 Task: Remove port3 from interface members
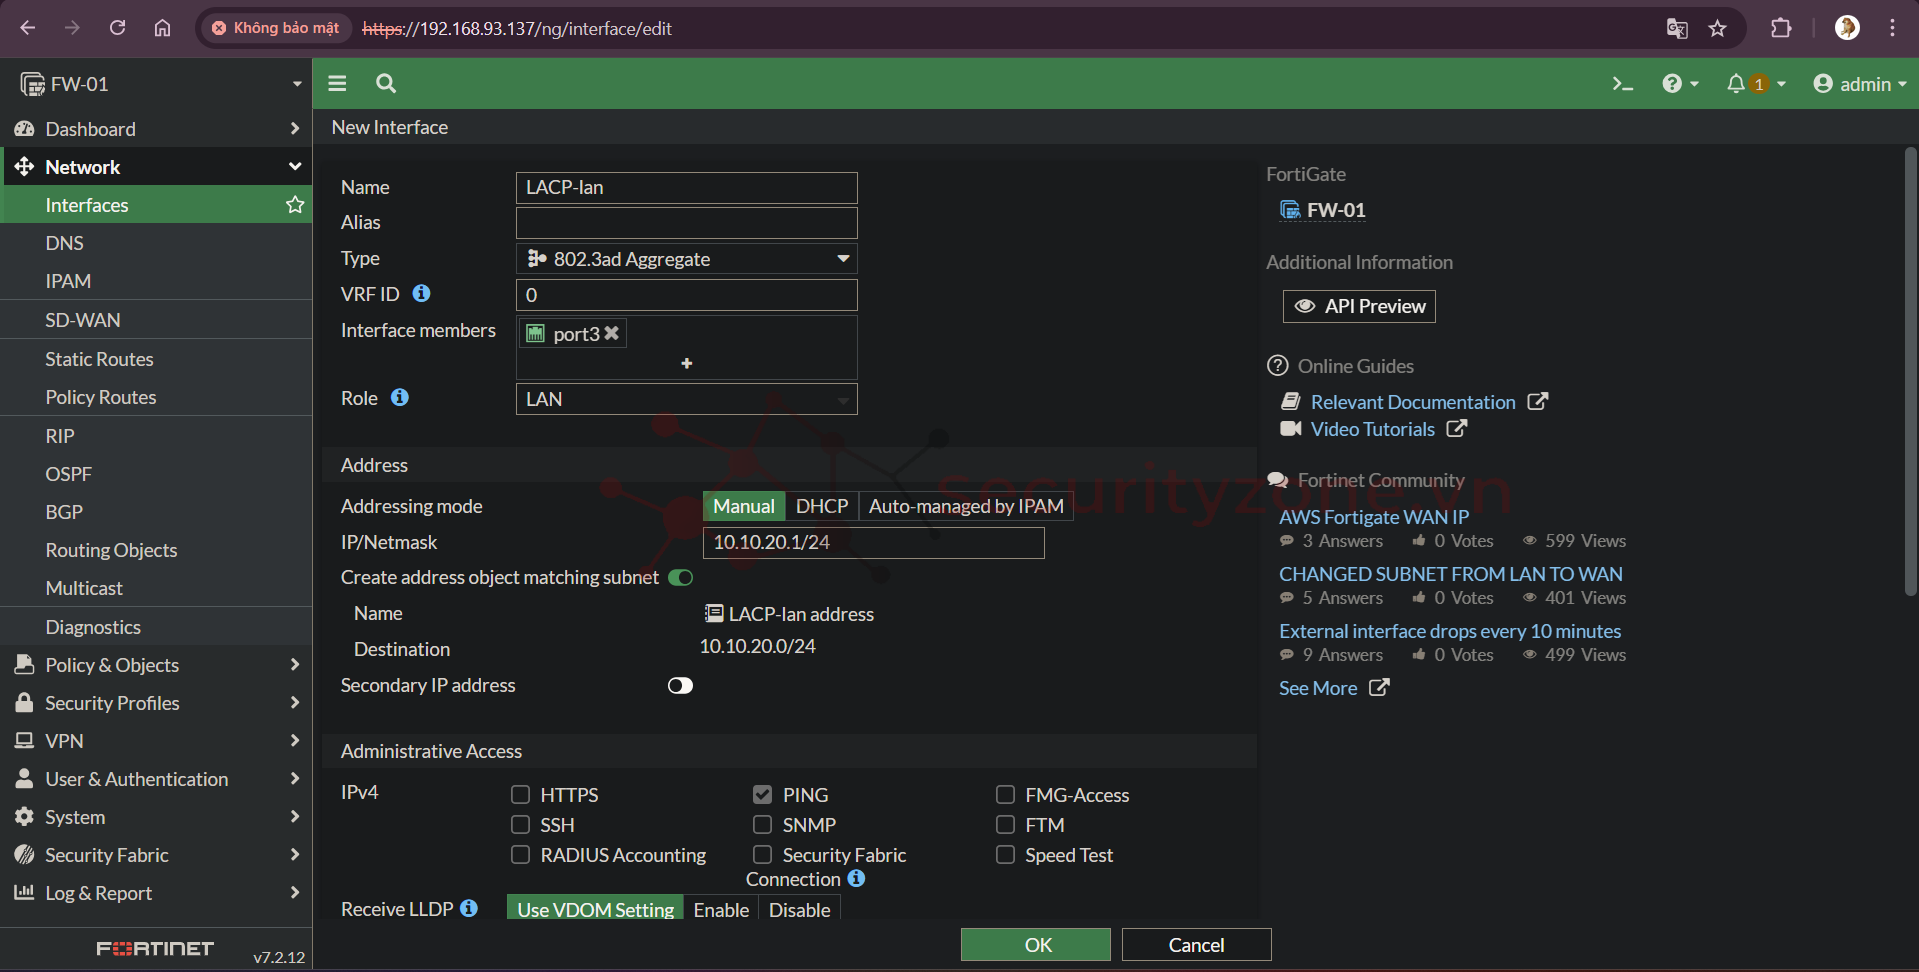point(612,333)
